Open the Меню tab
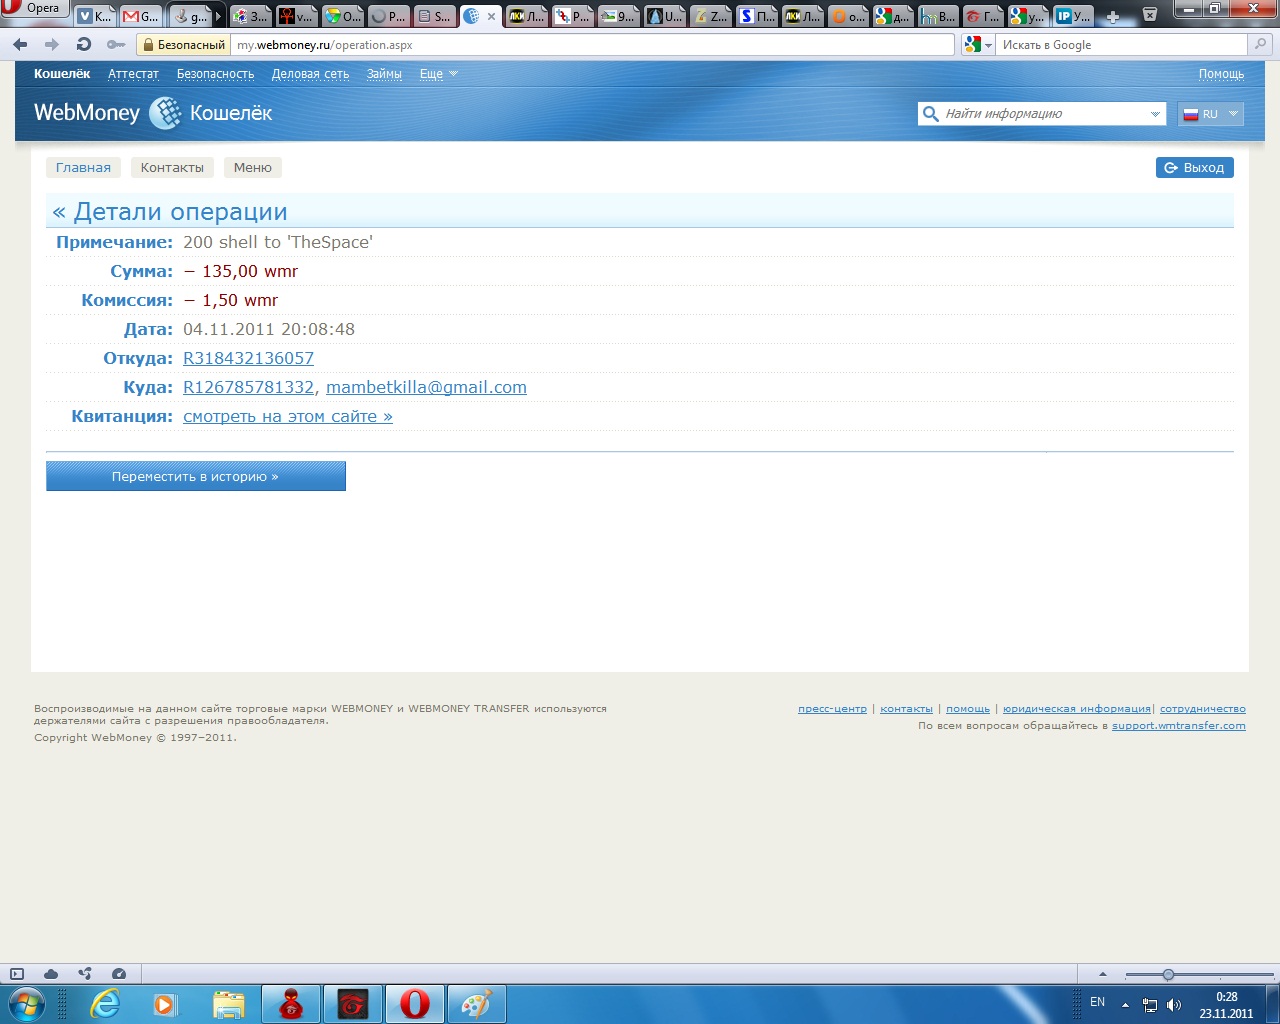Viewport: 1280px width, 1024px height. coord(253,168)
